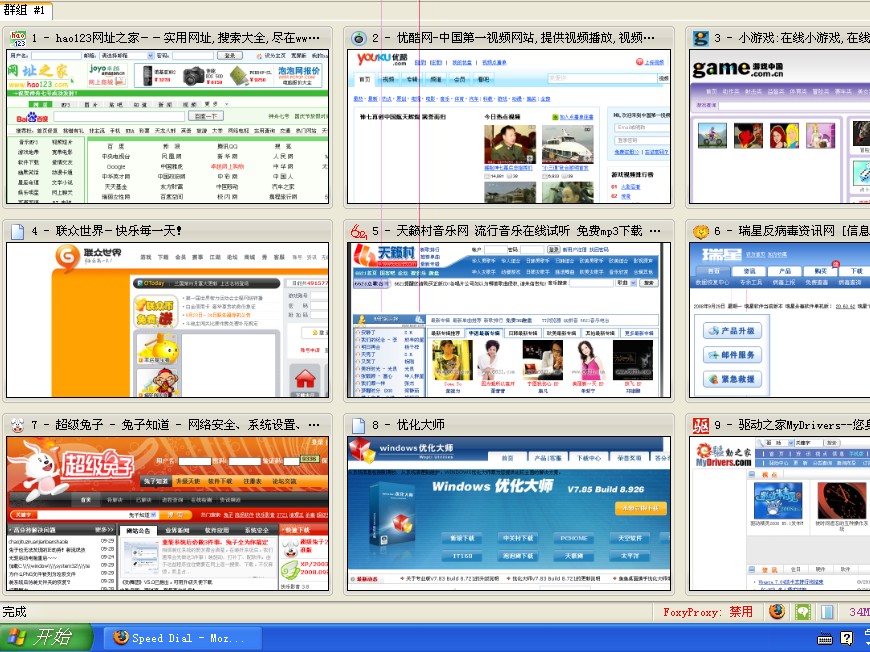This screenshot has width=870, height=652.
Task: Click the blank page icon beside 联众世界
Action: point(18,231)
